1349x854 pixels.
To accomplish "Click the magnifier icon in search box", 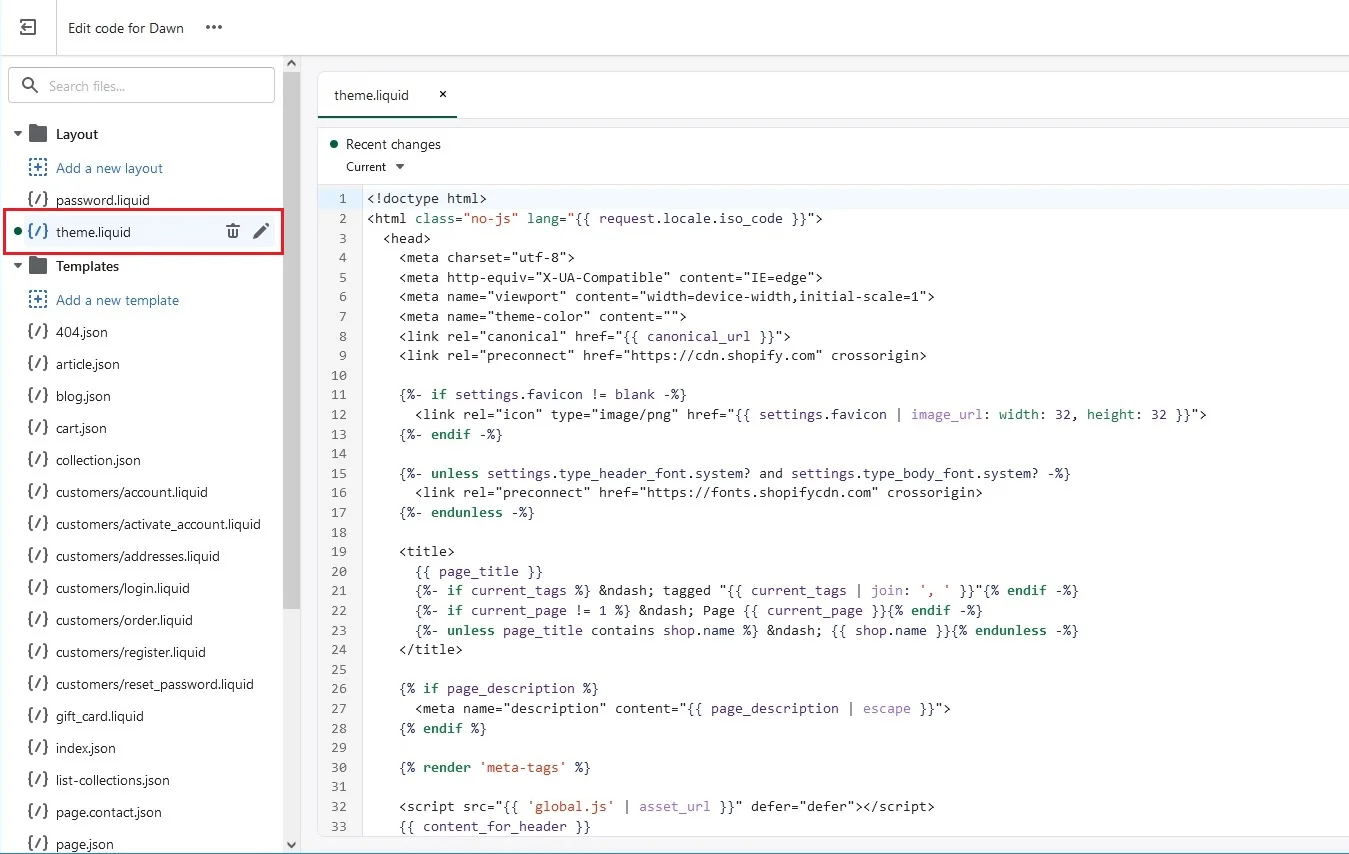I will [x=30, y=86].
